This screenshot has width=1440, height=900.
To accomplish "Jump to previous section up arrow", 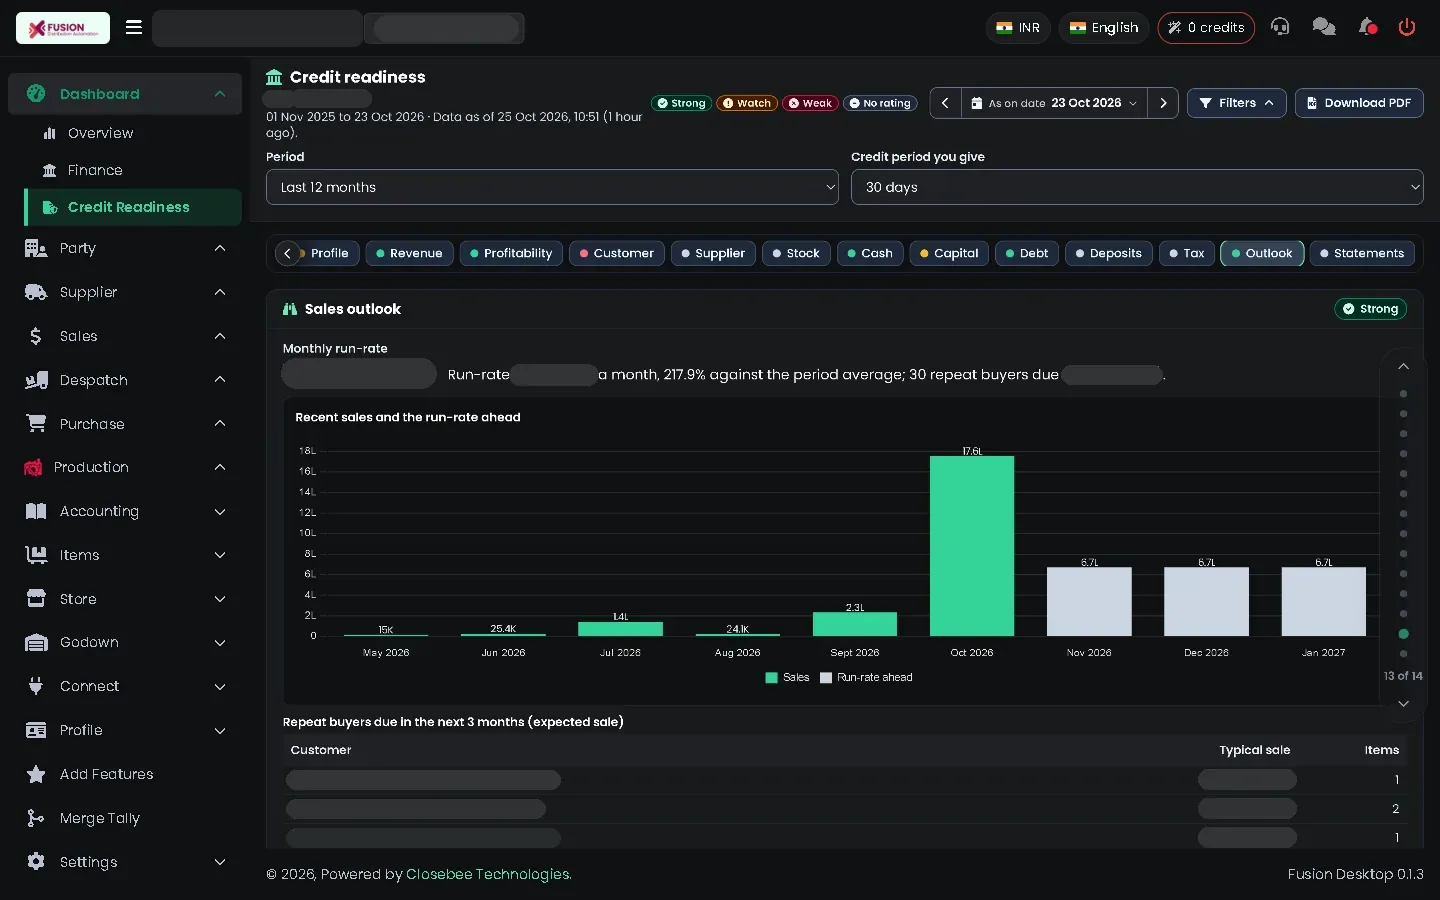I will click(x=1403, y=366).
